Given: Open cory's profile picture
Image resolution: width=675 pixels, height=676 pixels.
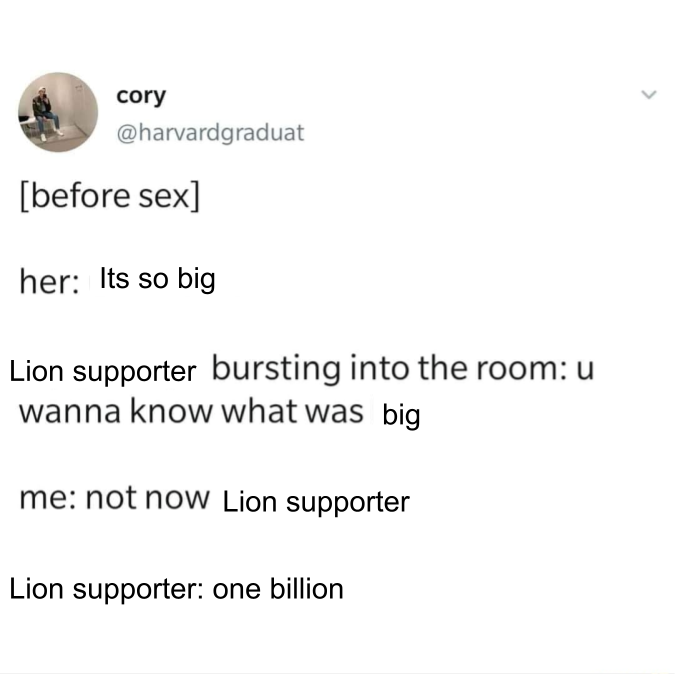Looking at the screenshot, I should coord(58,113).
